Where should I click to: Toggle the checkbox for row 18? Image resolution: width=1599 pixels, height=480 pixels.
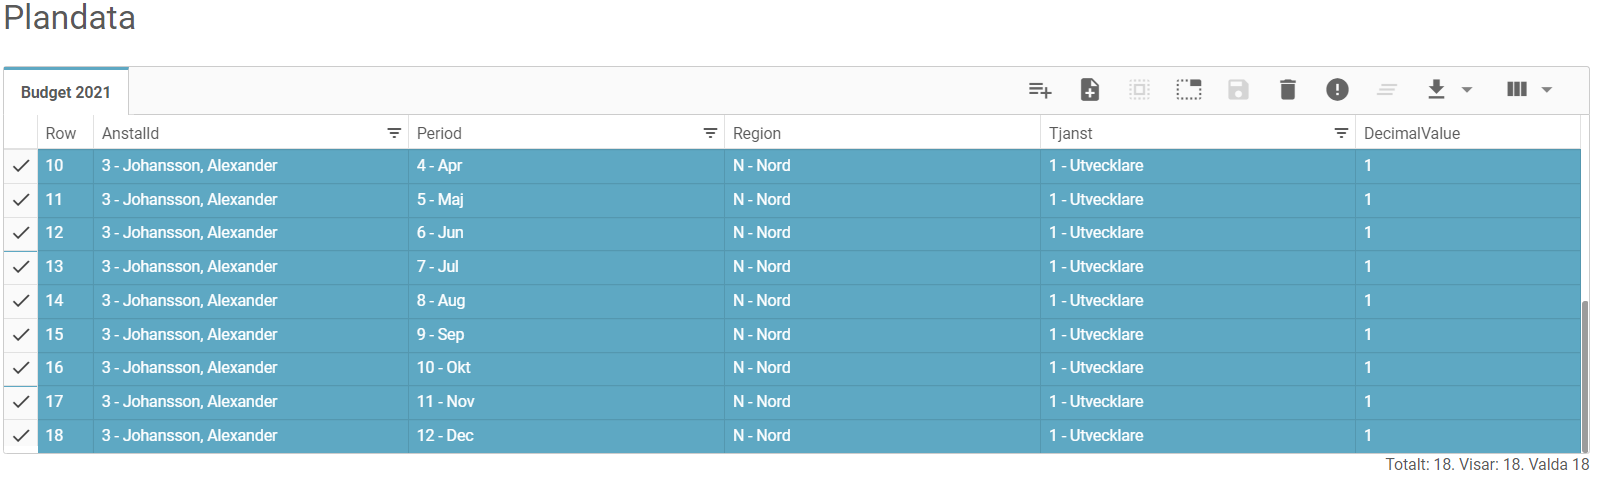pos(21,436)
